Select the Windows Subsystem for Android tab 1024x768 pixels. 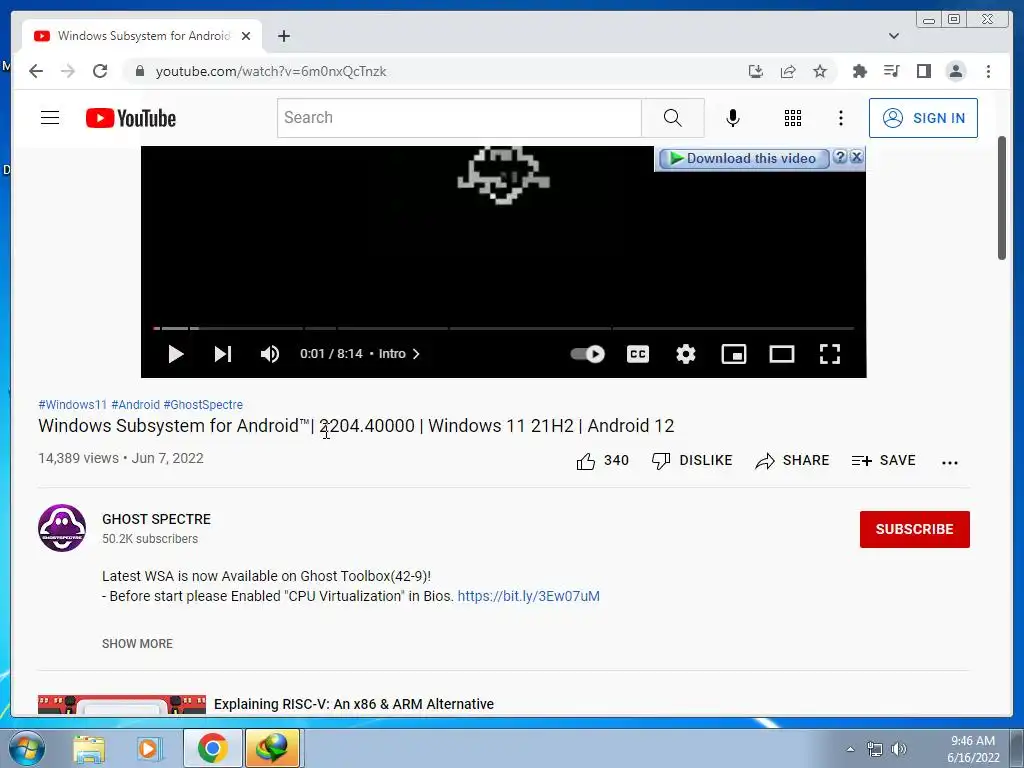point(144,36)
